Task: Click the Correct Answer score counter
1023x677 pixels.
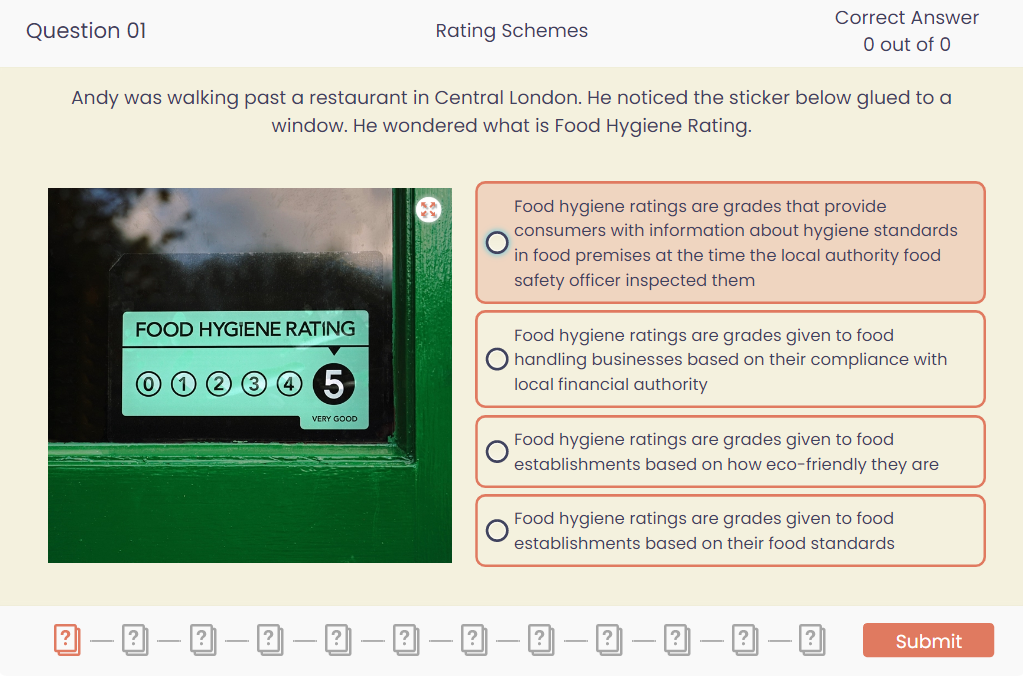Action: point(906,31)
